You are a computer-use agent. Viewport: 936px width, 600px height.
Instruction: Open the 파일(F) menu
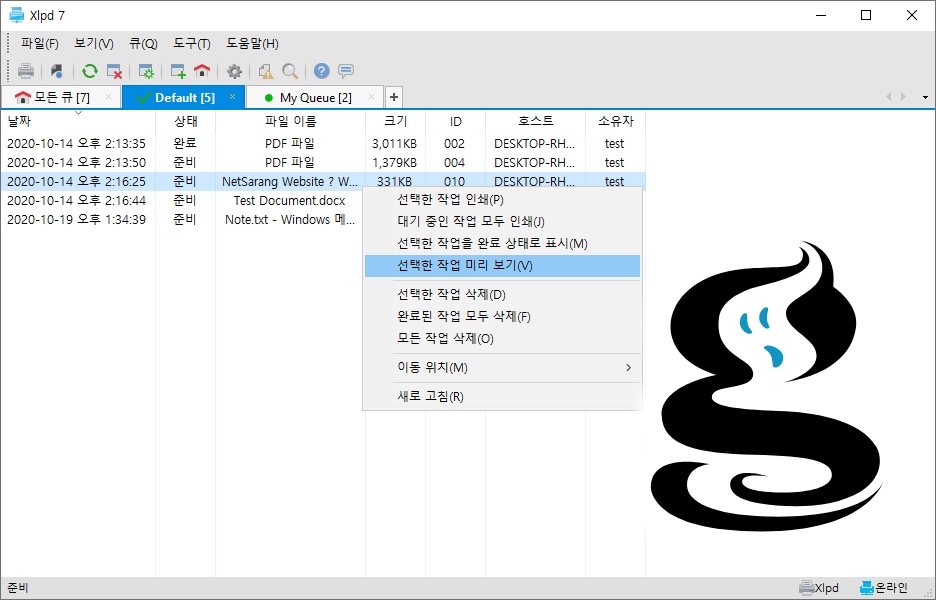[x=39, y=44]
